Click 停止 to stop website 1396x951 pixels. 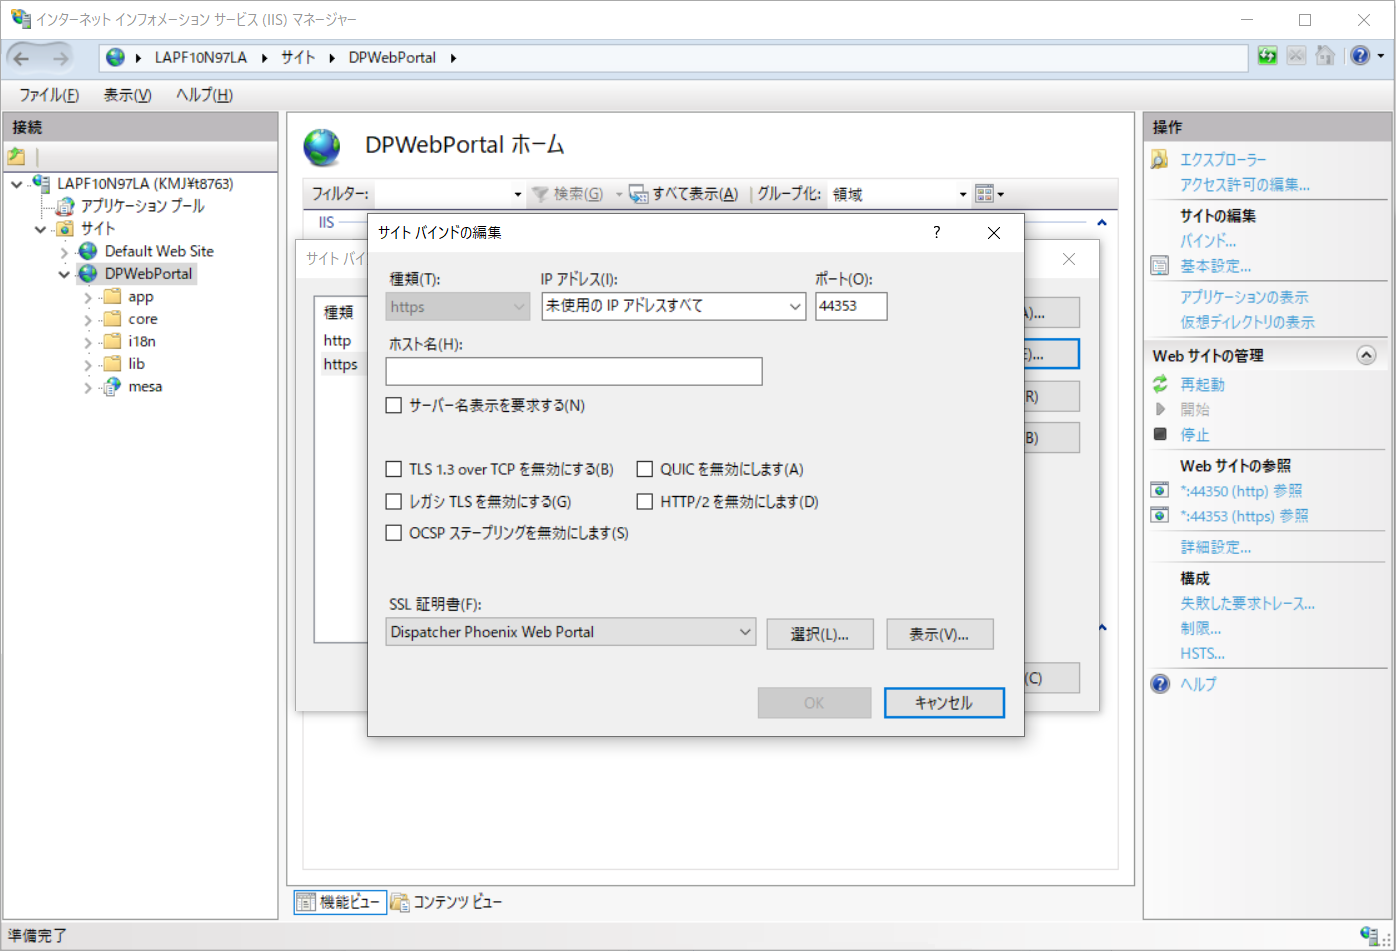click(1195, 435)
